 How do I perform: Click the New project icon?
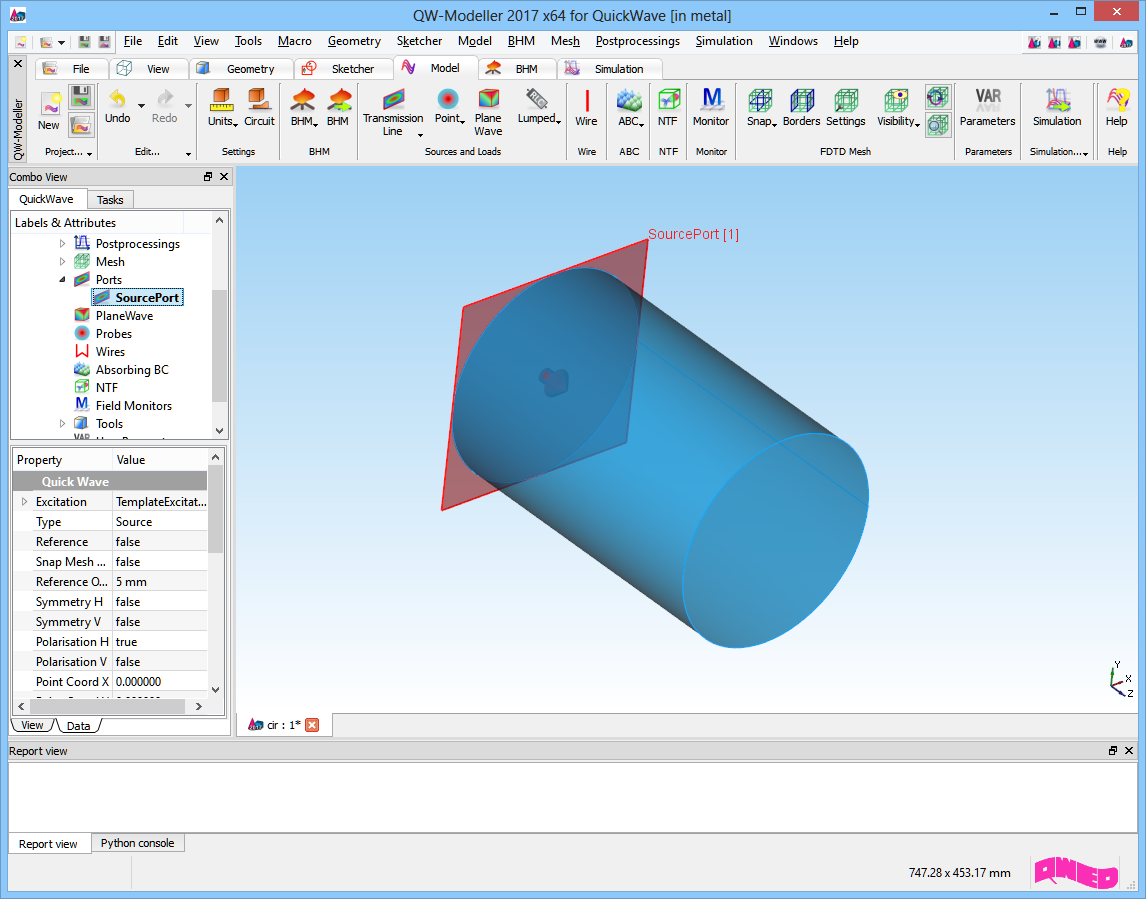point(50,104)
